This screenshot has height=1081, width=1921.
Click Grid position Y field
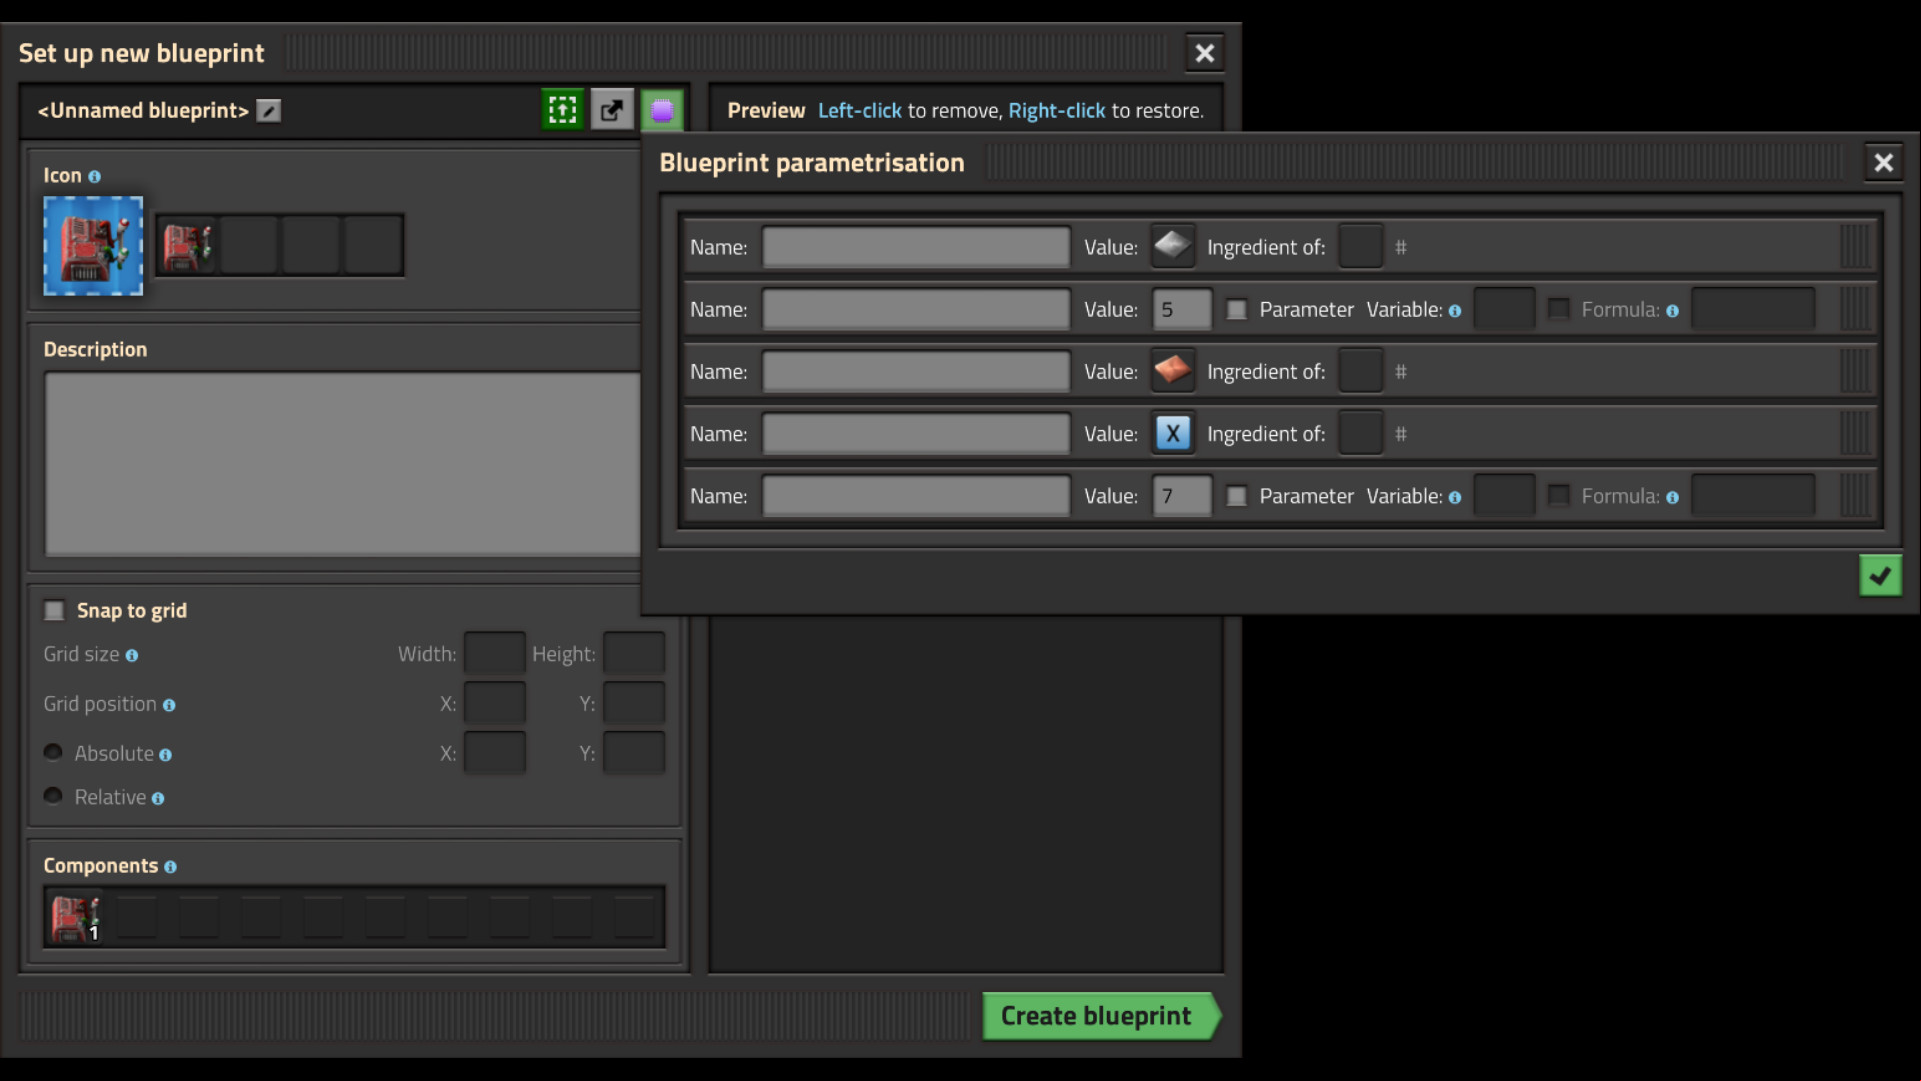(634, 703)
